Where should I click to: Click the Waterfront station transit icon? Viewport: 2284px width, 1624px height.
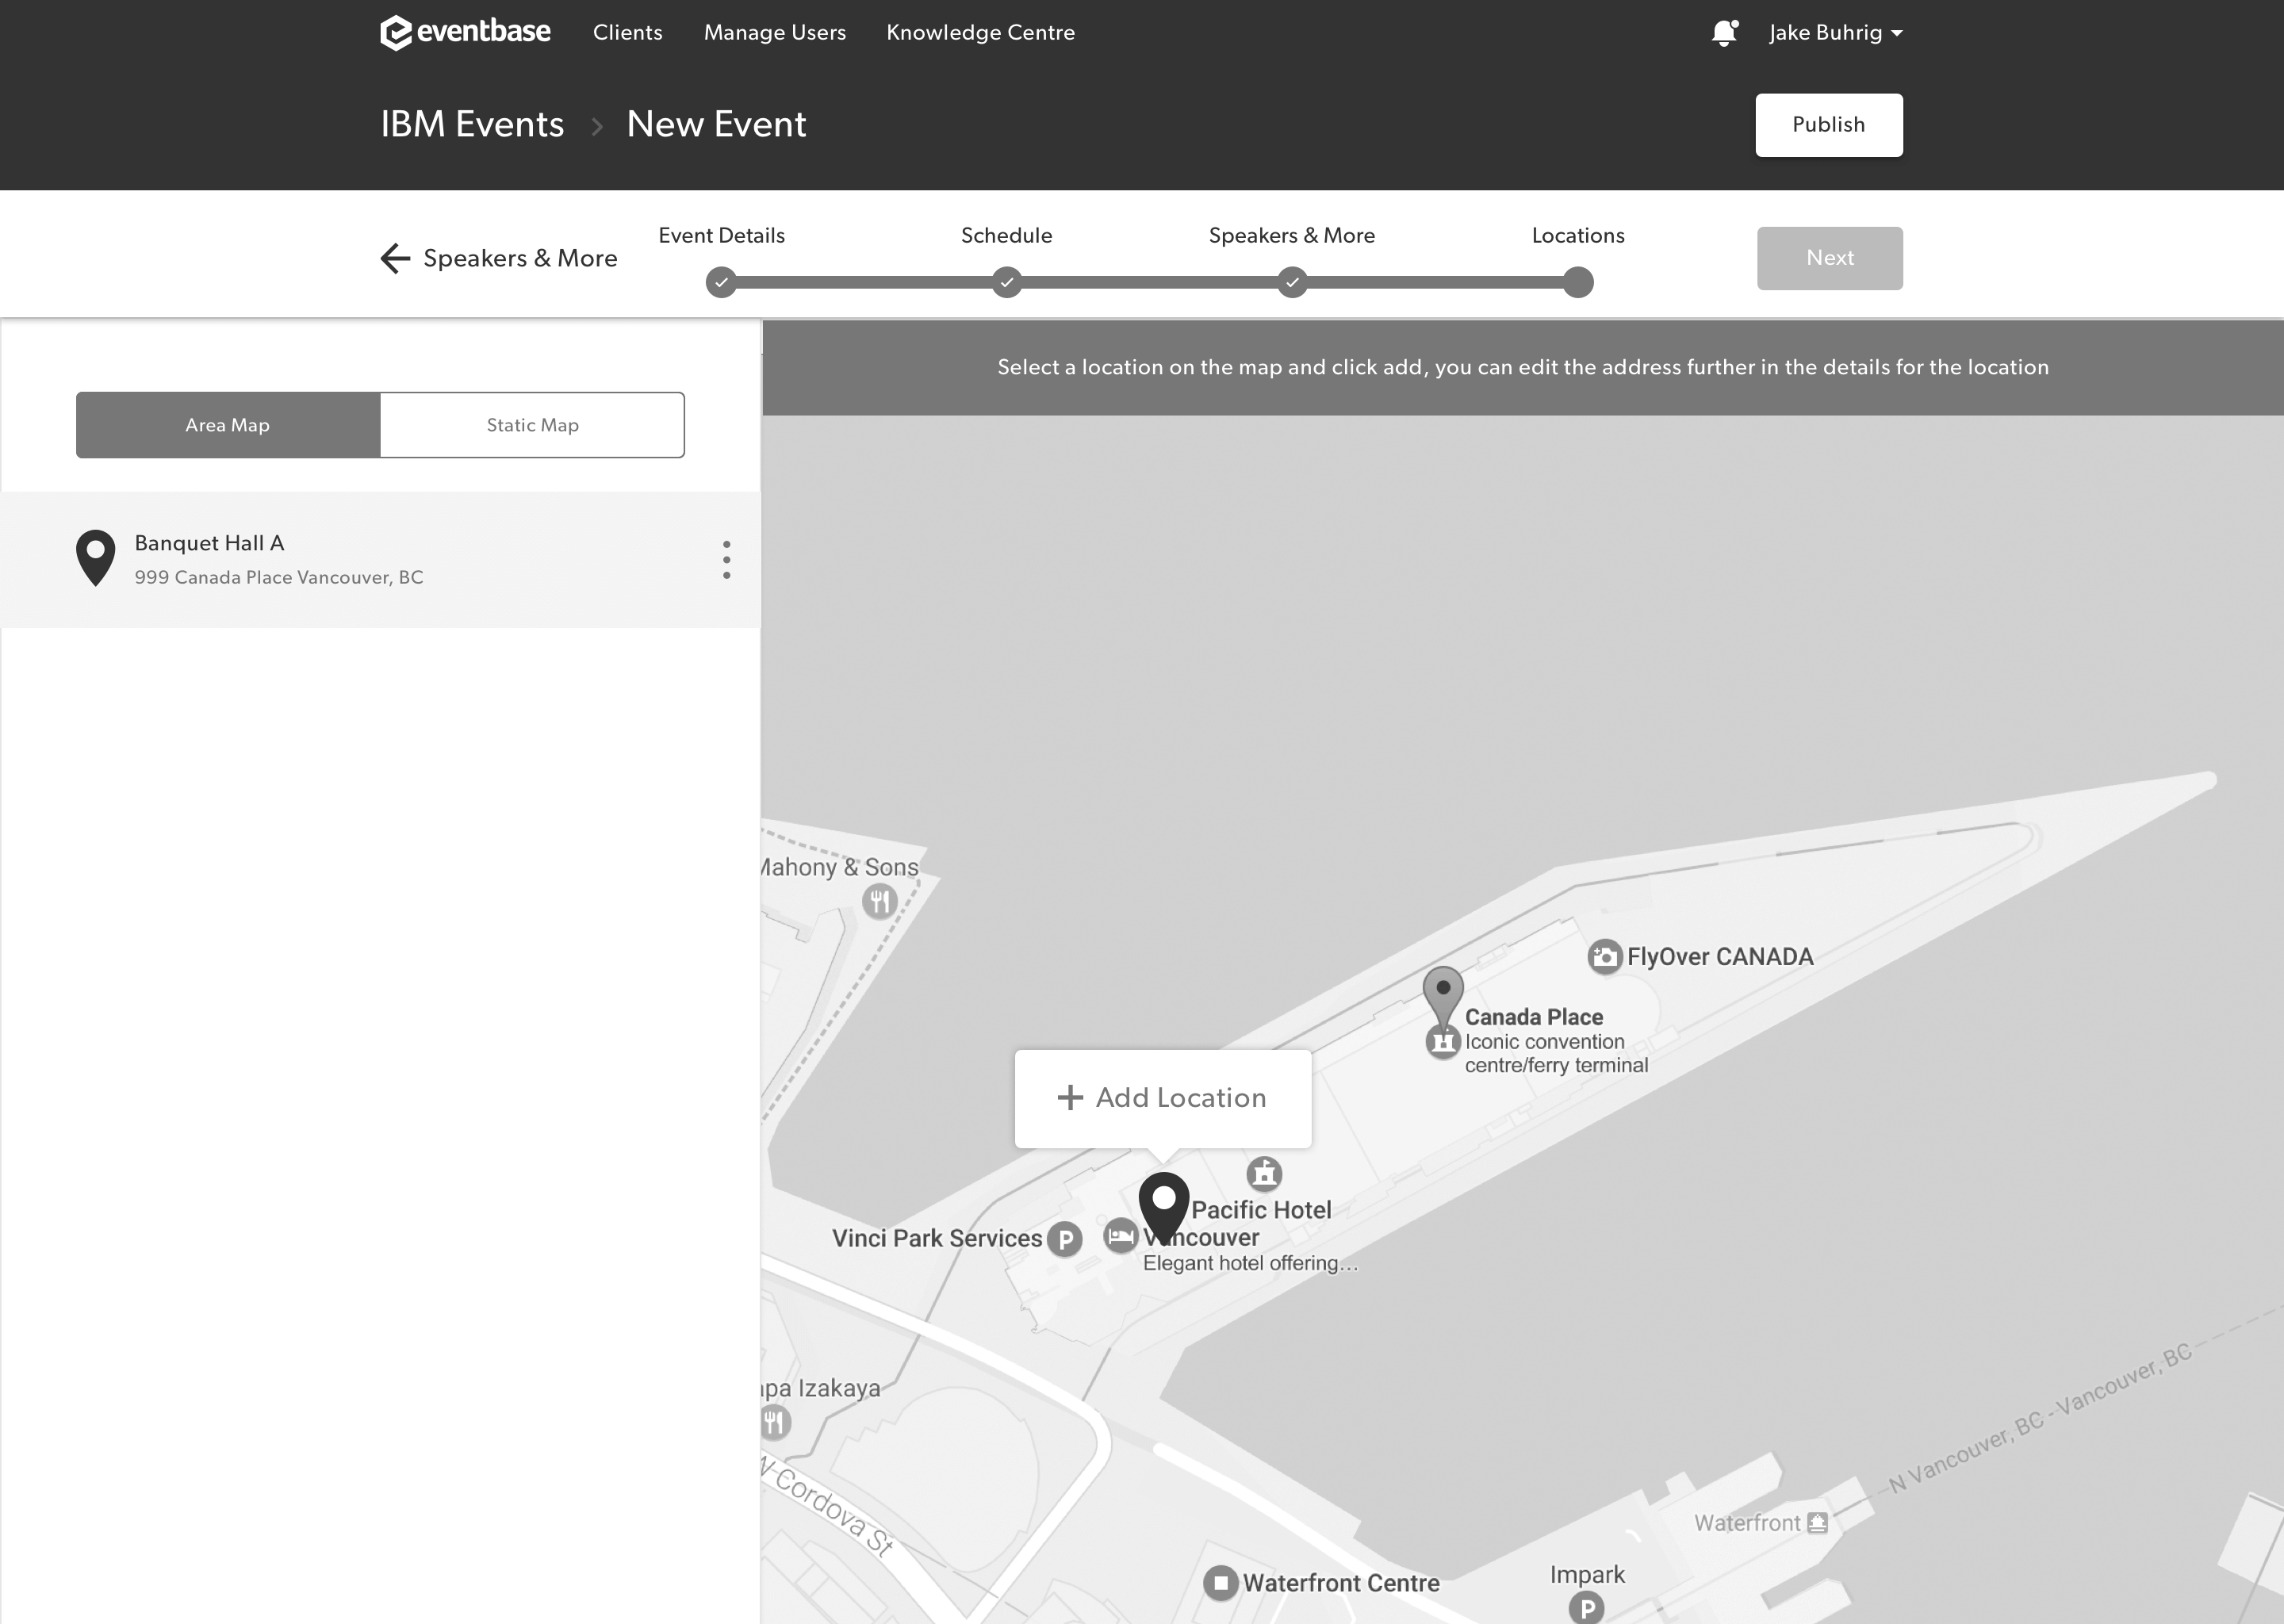1818,1523
